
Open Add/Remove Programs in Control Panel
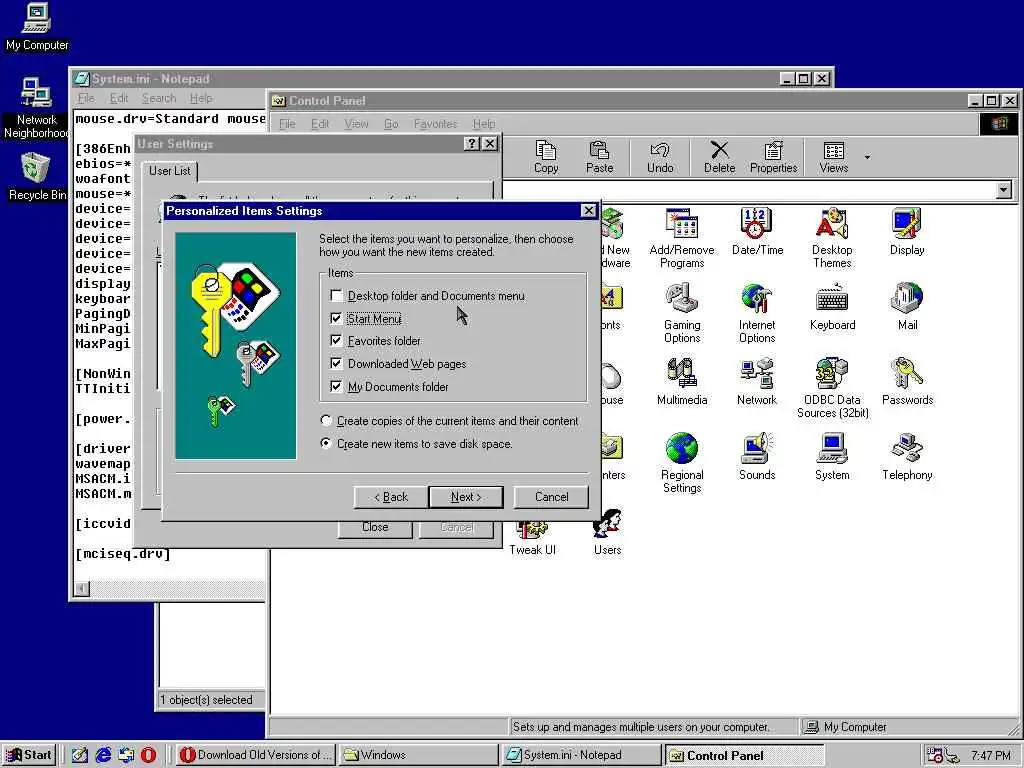682,238
